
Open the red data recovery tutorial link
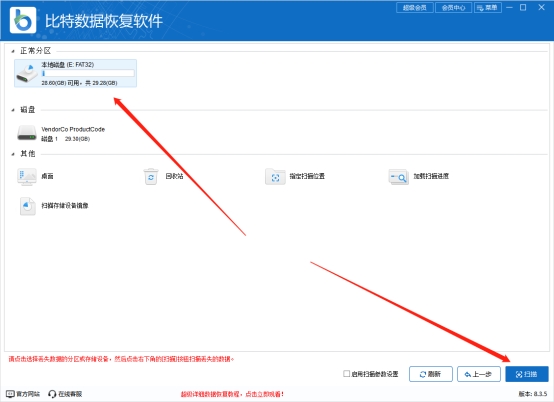point(232,394)
